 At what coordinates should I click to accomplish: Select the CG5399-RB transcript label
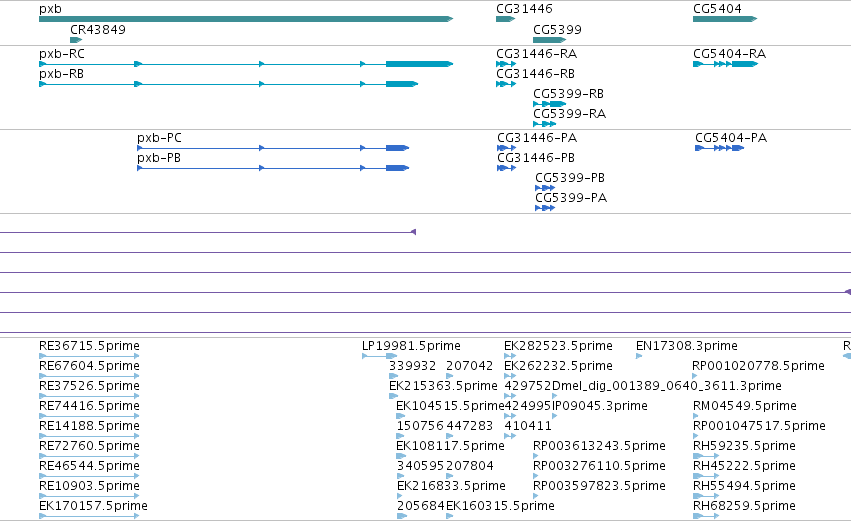coord(568,94)
